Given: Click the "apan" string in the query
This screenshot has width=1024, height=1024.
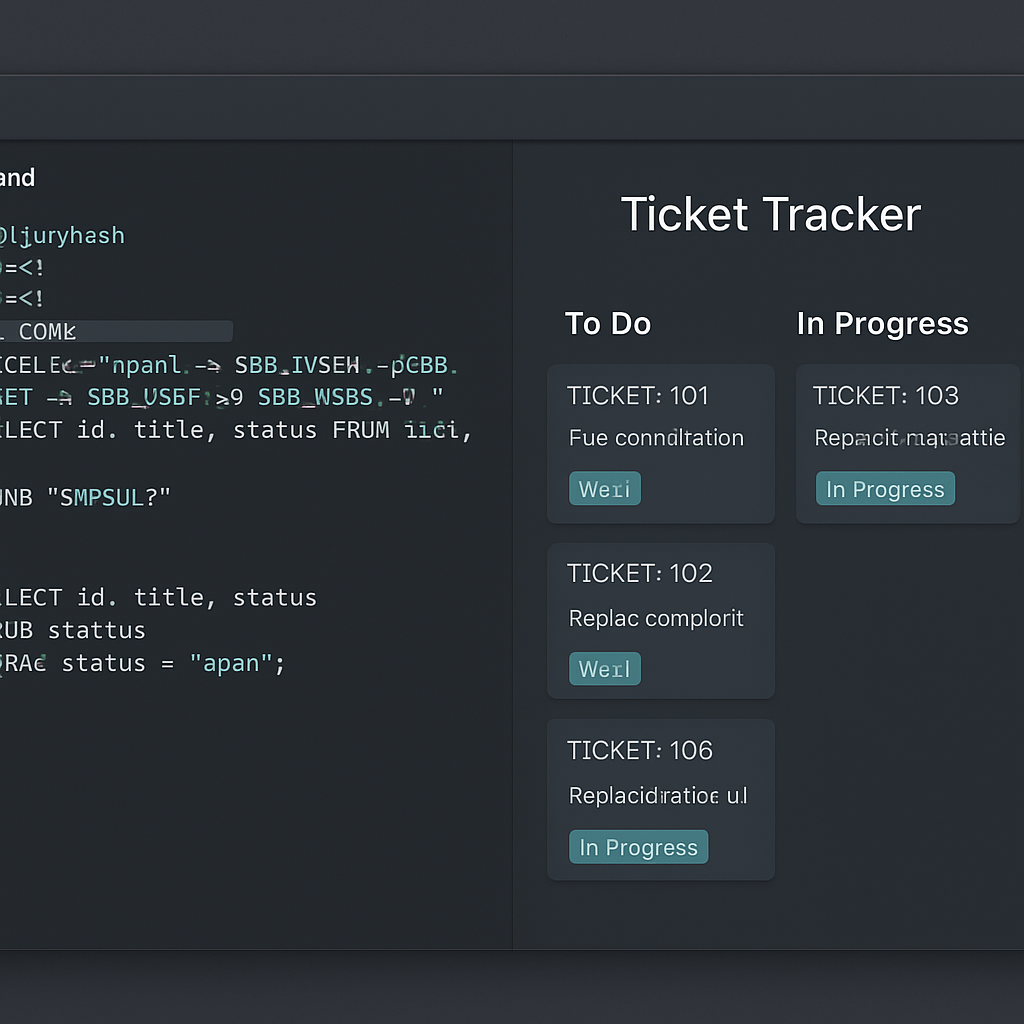Looking at the screenshot, I should tap(231, 664).
